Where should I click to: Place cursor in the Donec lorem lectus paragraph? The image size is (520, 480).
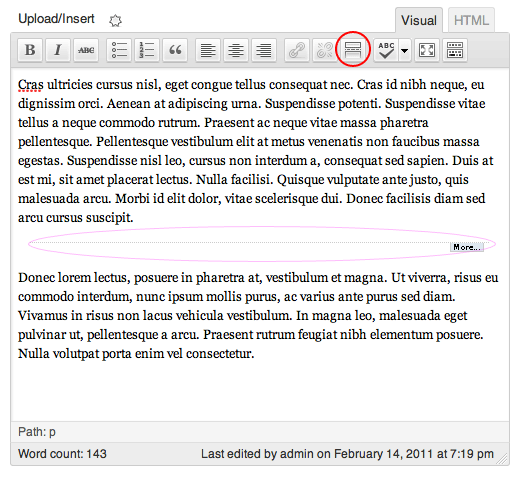pos(258,315)
